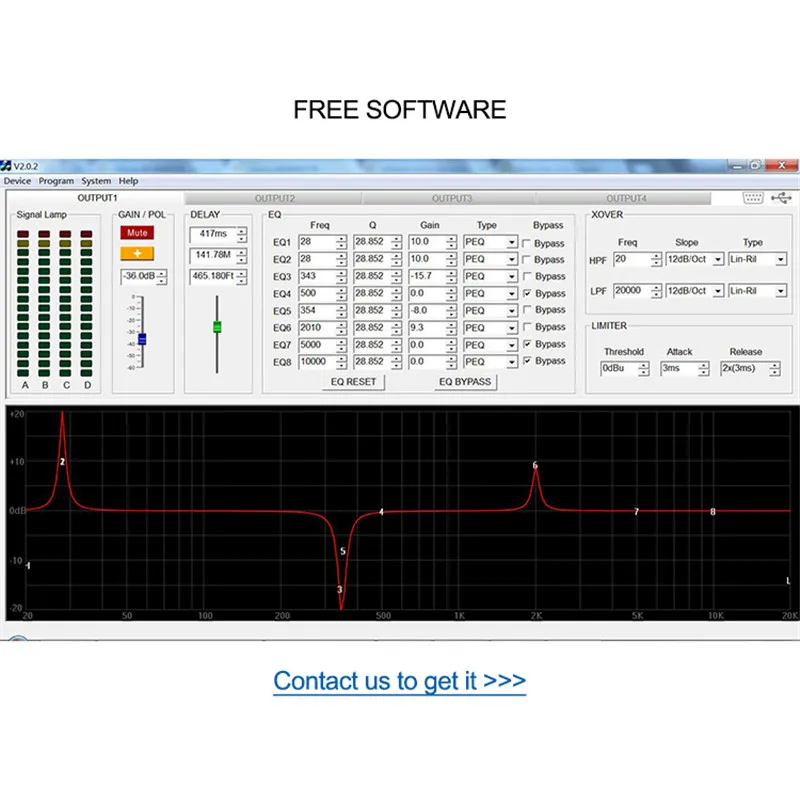Click the EQ RESET button
This screenshot has height=800, width=800.
point(353,382)
